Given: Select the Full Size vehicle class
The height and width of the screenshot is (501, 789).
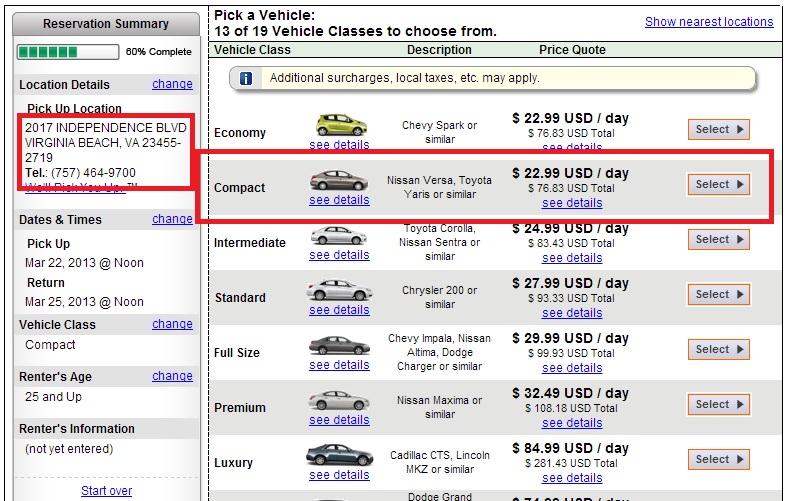Looking at the screenshot, I should tap(719, 349).
